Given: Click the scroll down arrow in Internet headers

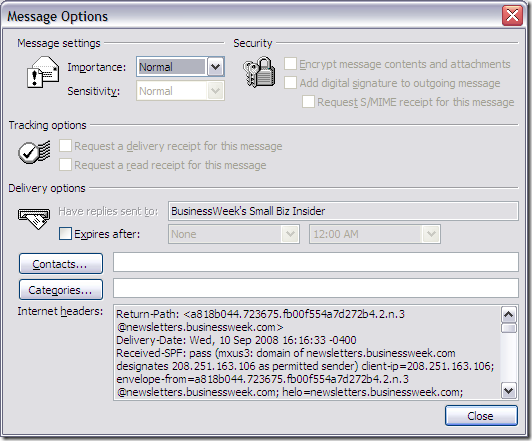Looking at the screenshot, I should click(509, 390).
